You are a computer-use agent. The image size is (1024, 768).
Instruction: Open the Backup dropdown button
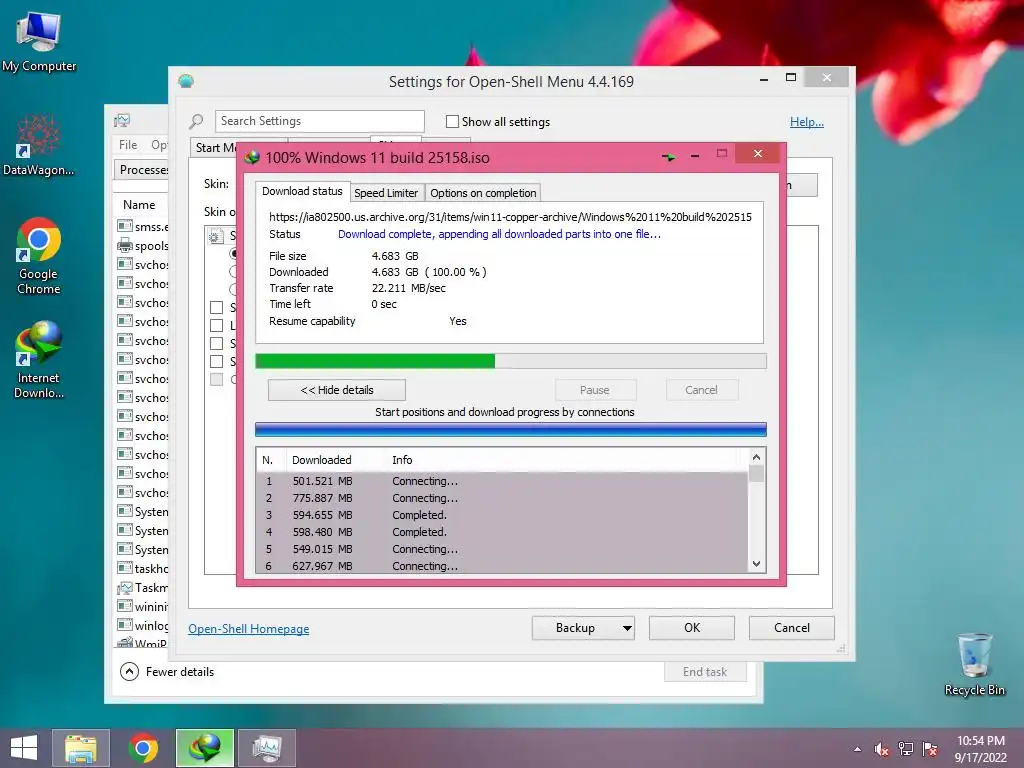pyautogui.click(x=583, y=628)
